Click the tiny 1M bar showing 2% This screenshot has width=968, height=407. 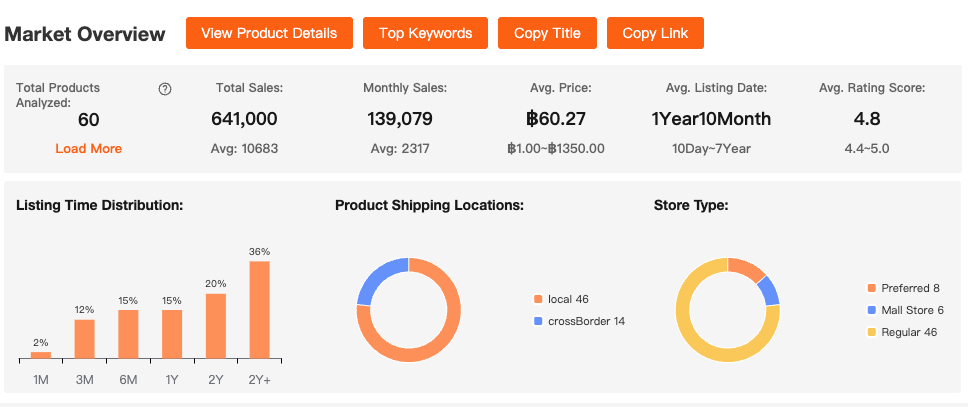click(41, 355)
